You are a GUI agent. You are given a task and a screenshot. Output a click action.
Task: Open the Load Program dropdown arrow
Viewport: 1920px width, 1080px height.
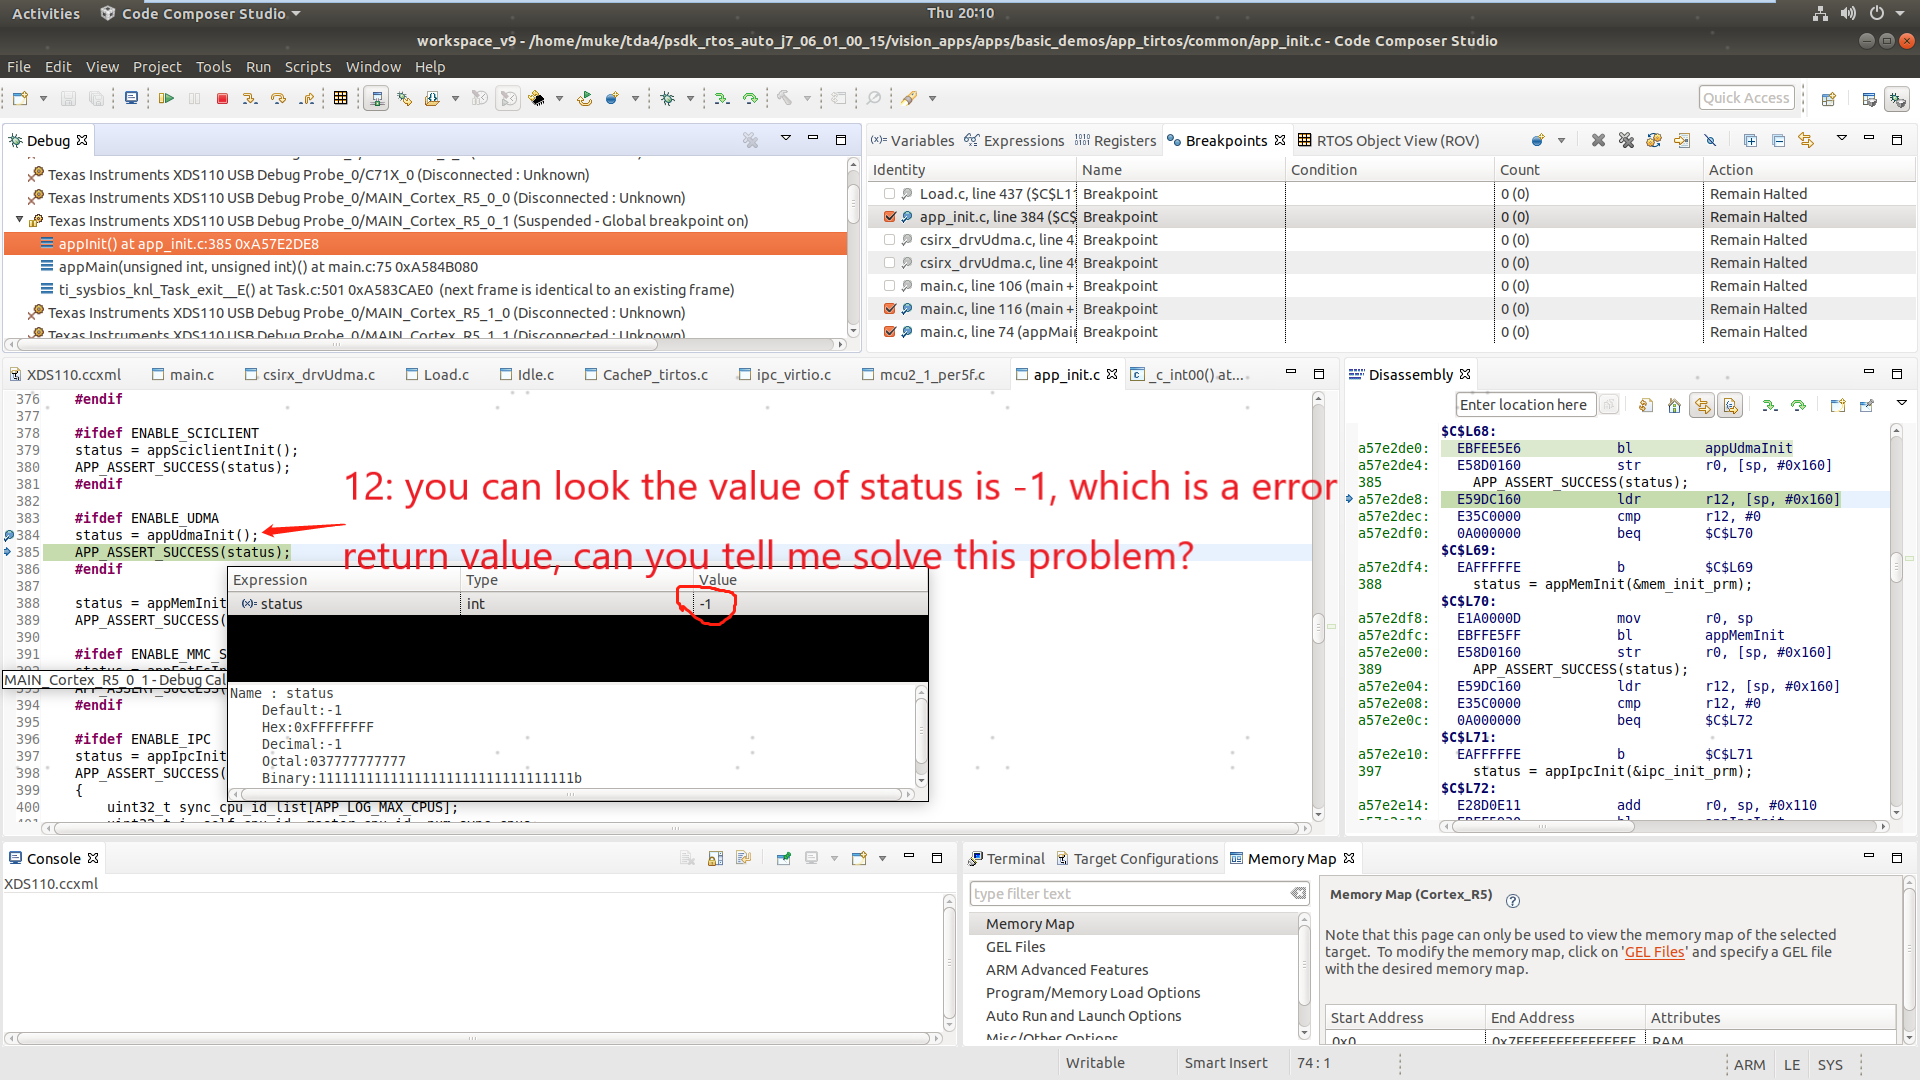[455, 98]
